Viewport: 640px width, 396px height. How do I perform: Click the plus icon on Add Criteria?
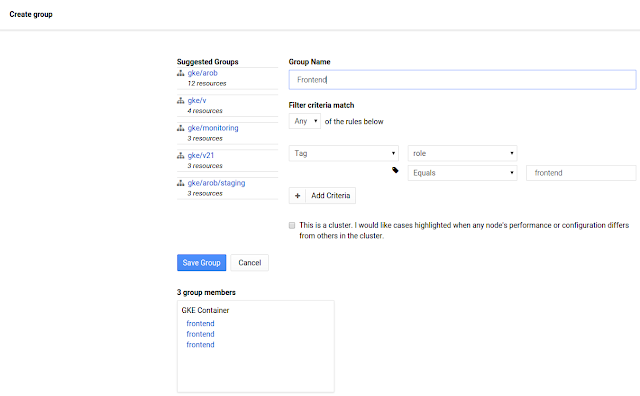[298, 196]
